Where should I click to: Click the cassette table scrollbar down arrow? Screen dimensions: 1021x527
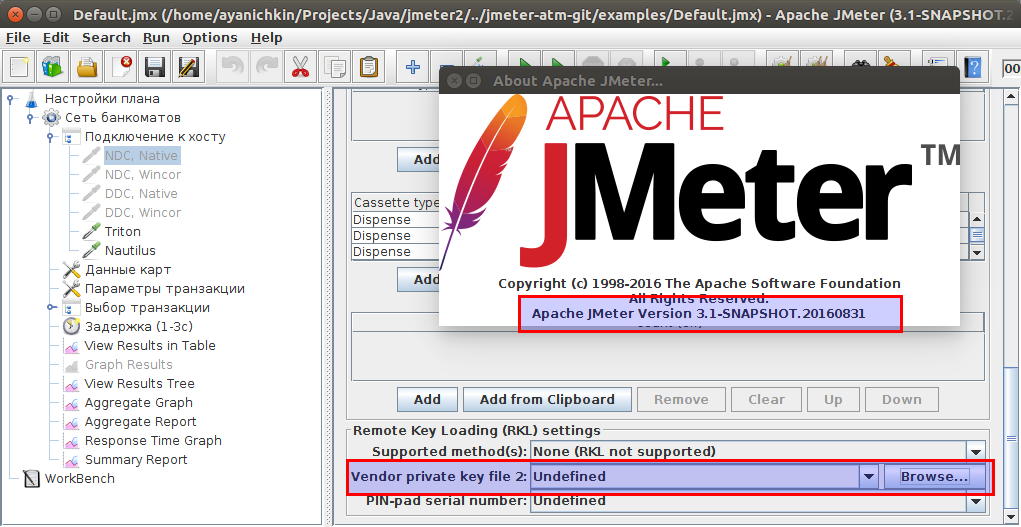coord(977,251)
